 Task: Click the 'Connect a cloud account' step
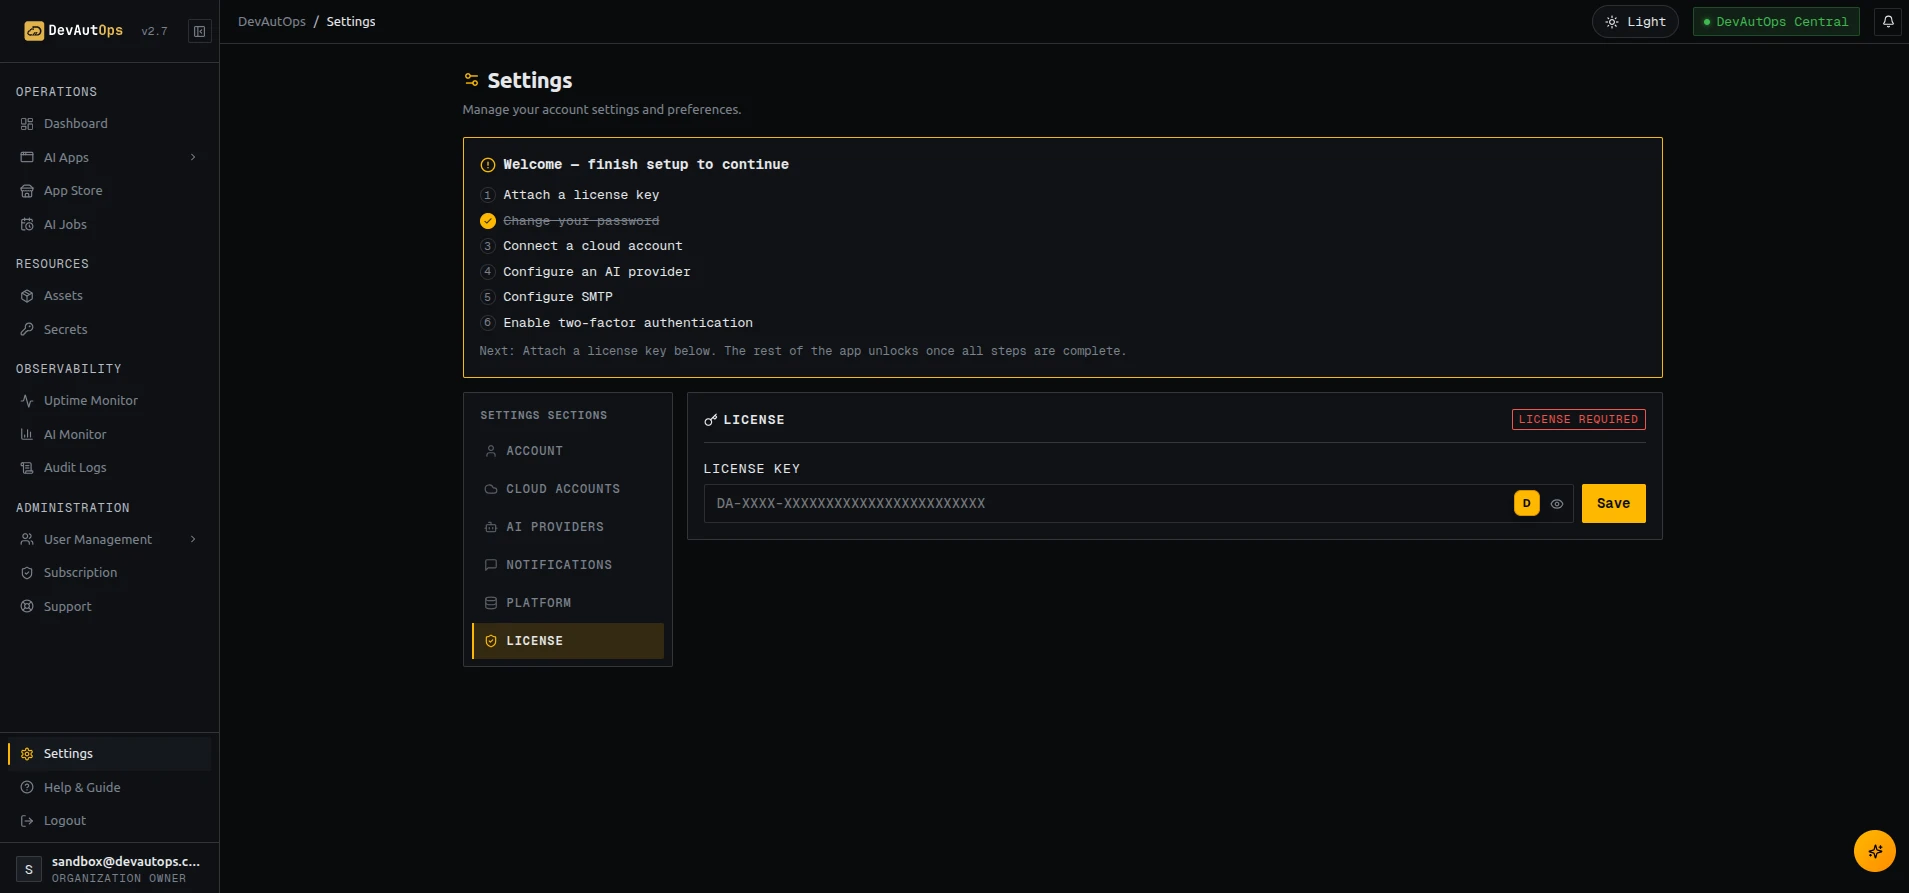pos(592,246)
